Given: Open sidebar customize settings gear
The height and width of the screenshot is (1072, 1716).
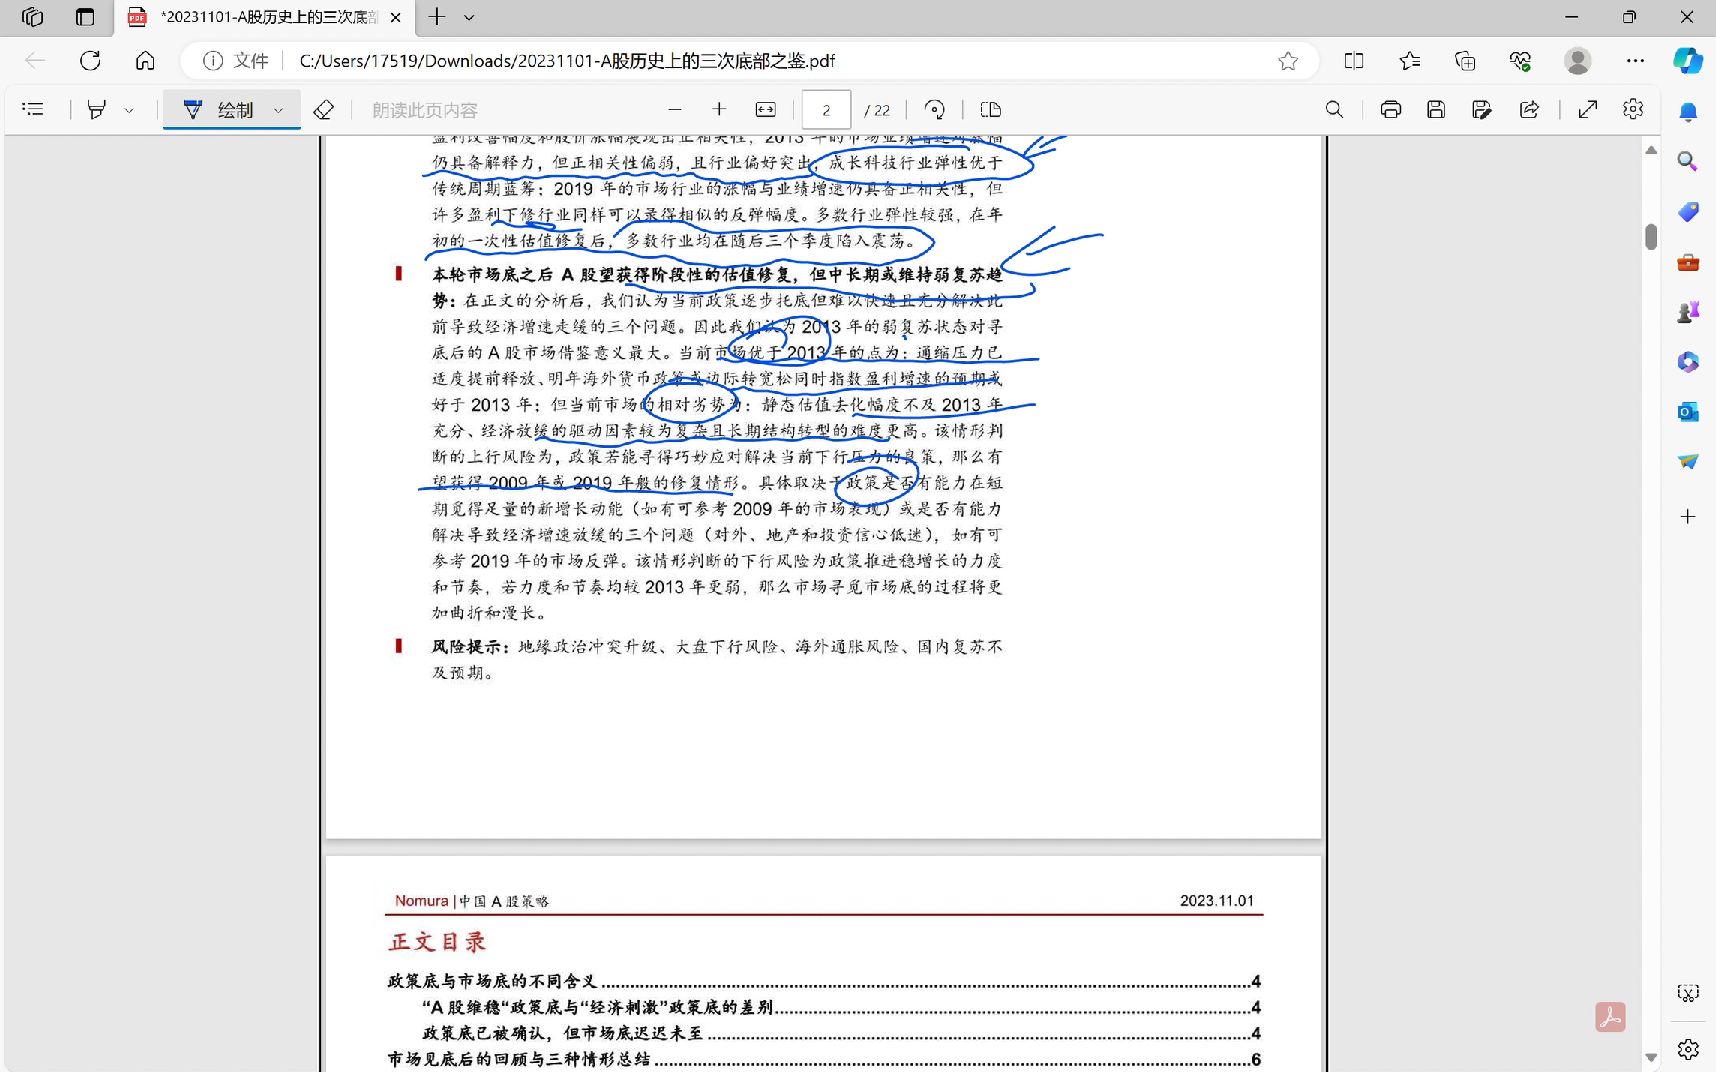Looking at the screenshot, I should coord(1688,1049).
